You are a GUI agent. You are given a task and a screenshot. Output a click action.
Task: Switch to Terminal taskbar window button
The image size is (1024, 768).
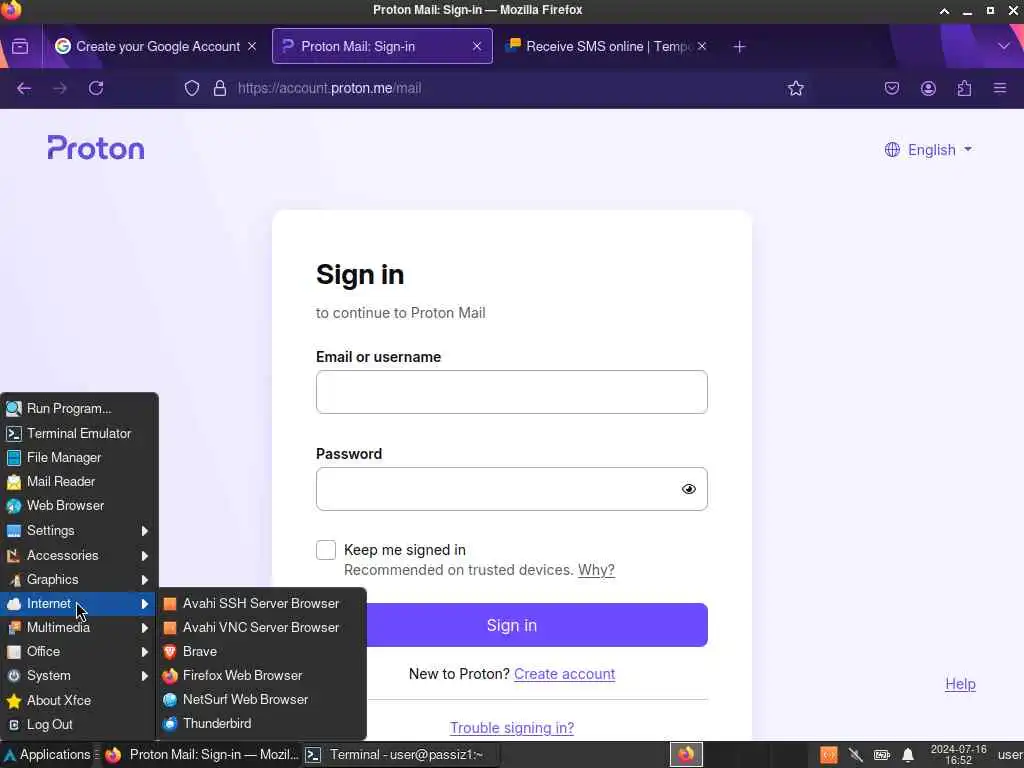398,754
